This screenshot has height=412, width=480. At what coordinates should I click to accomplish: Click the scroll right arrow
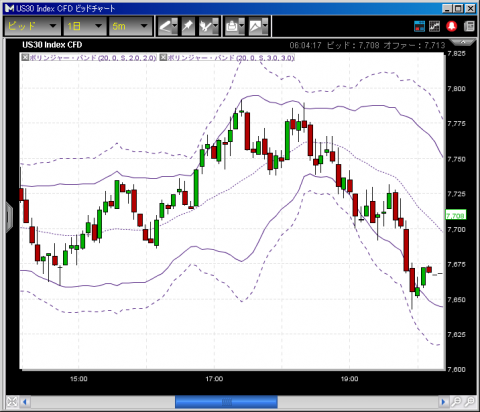tap(443, 402)
